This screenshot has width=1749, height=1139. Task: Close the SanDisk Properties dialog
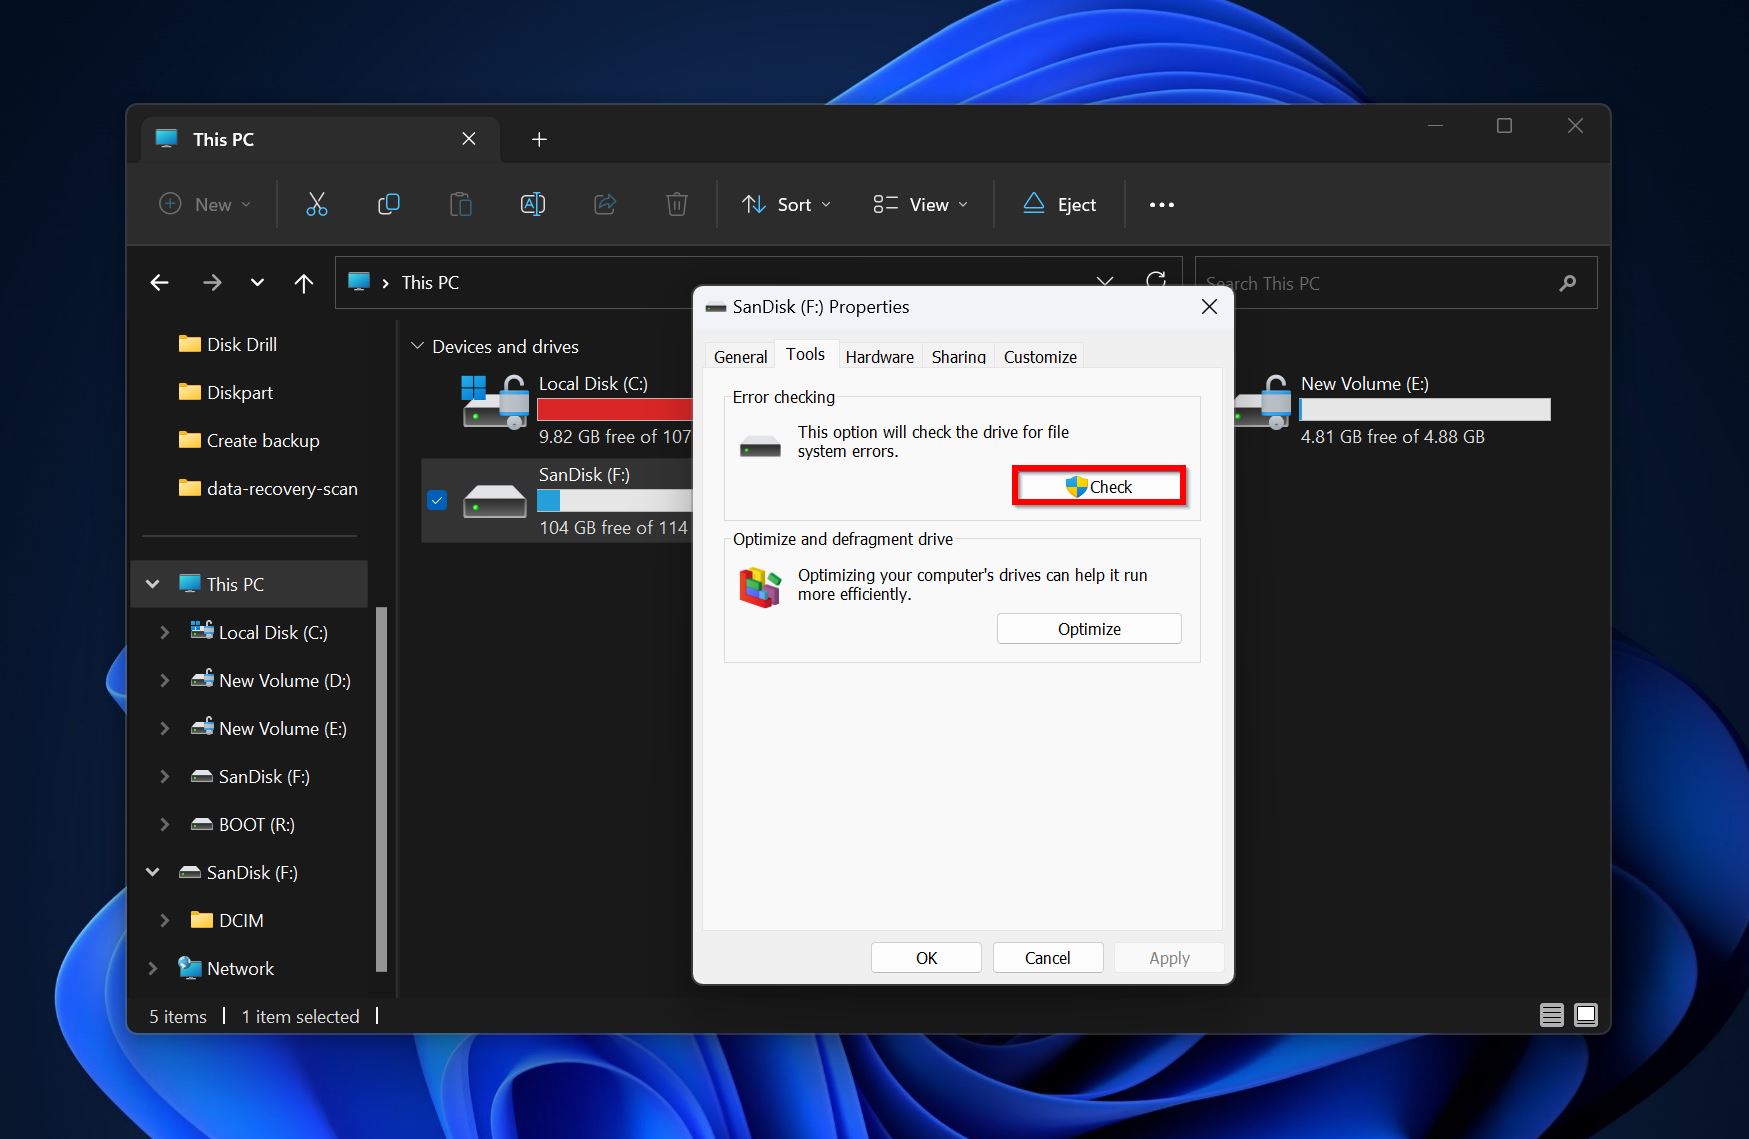point(1209,307)
